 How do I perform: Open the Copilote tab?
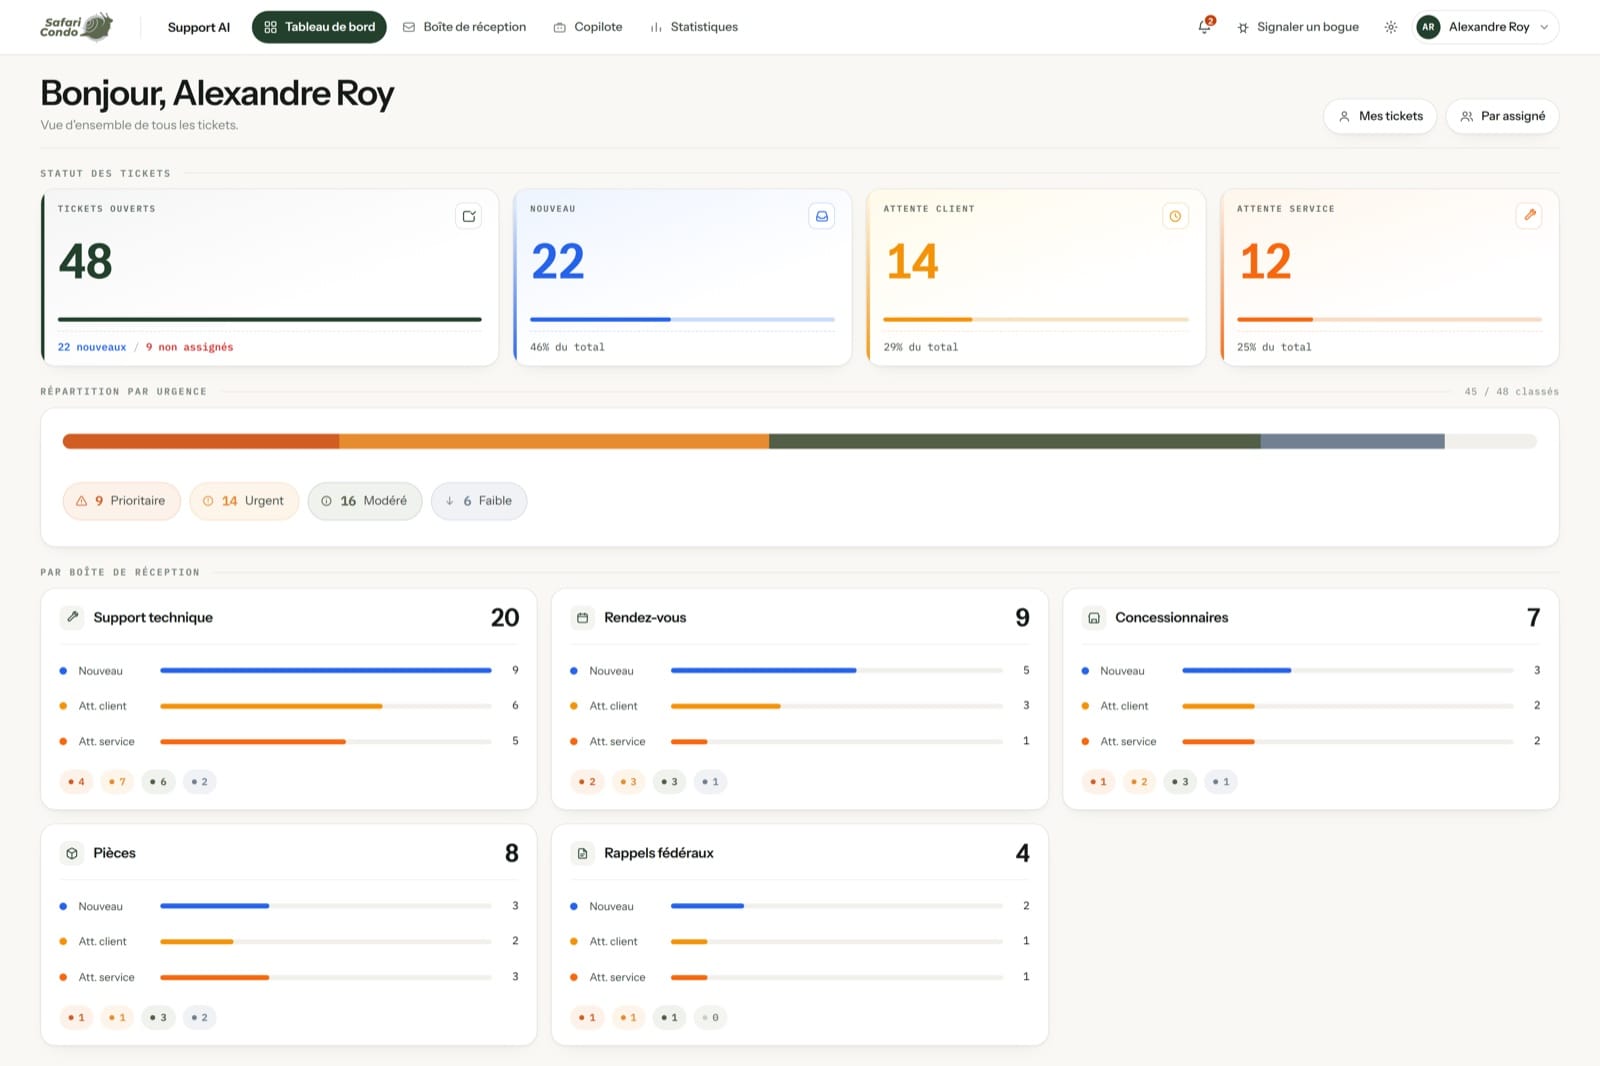coord(588,27)
